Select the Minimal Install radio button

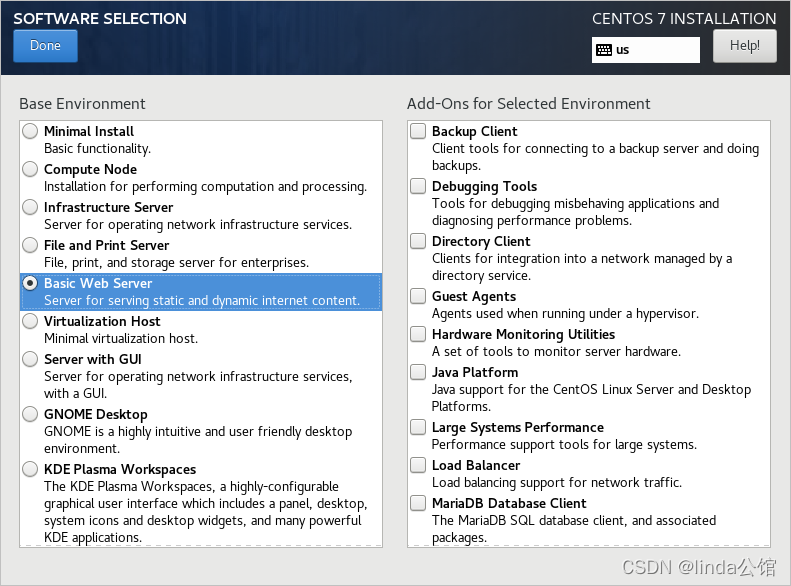pyautogui.click(x=30, y=131)
